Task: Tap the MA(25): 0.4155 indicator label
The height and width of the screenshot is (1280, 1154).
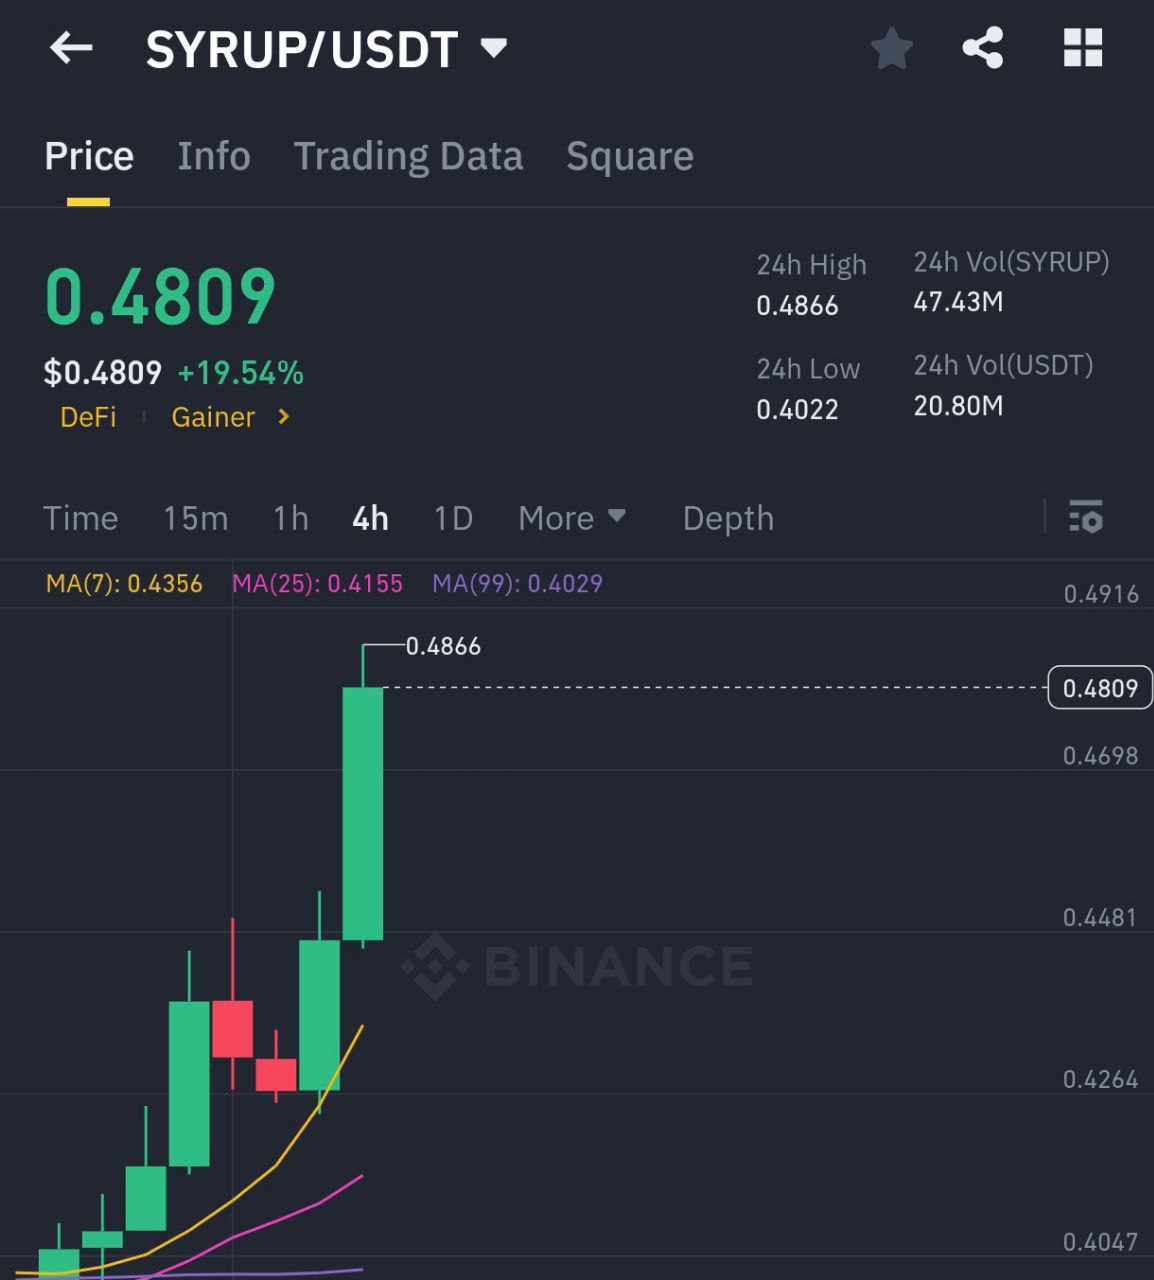Action: point(317,583)
